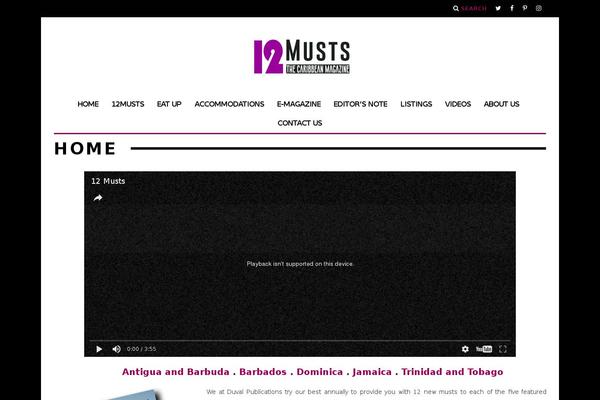Click the playback not supported message
This screenshot has height=400, width=600.
point(300,264)
